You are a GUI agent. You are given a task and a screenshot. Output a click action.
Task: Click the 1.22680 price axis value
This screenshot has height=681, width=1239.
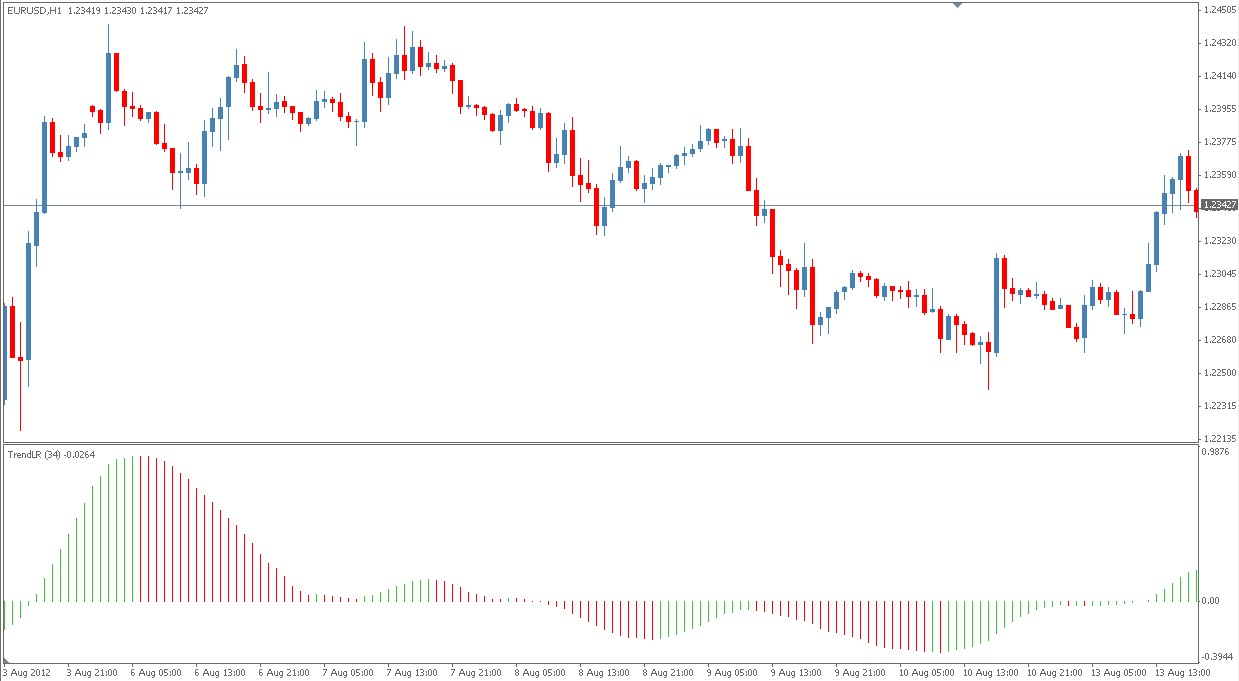click(1221, 340)
